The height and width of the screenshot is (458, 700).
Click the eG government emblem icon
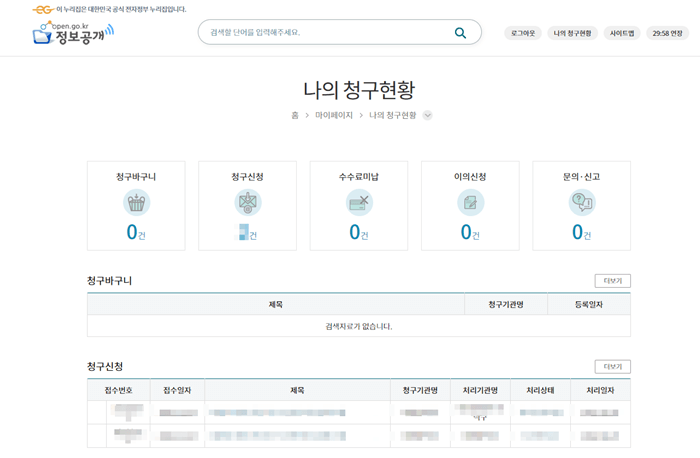(x=43, y=9)
